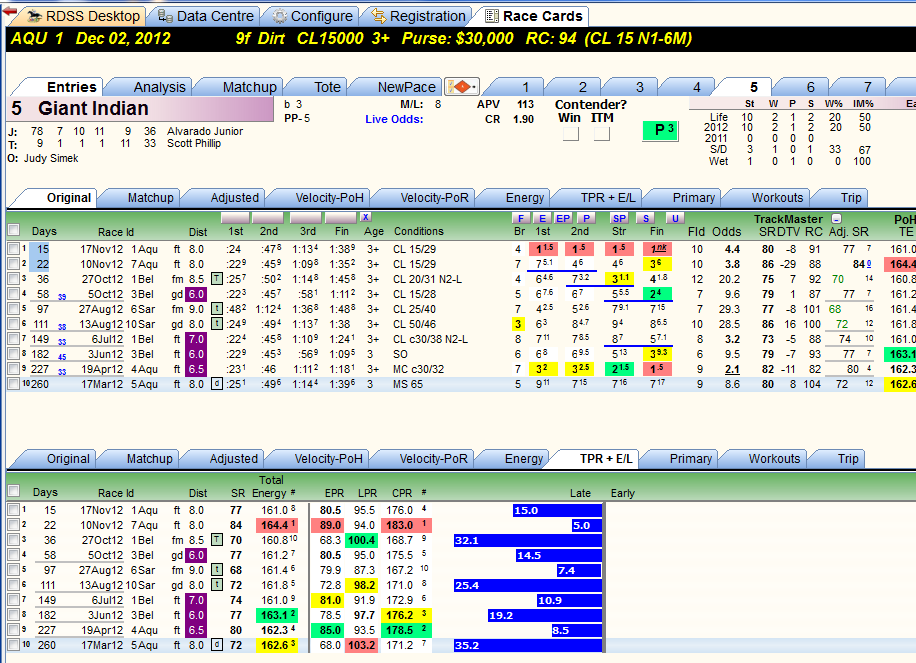The height and width of the screenshot is (663, 916).
Task: Check the 10Nov12 row in upper table
Action: tap(14, 264)
